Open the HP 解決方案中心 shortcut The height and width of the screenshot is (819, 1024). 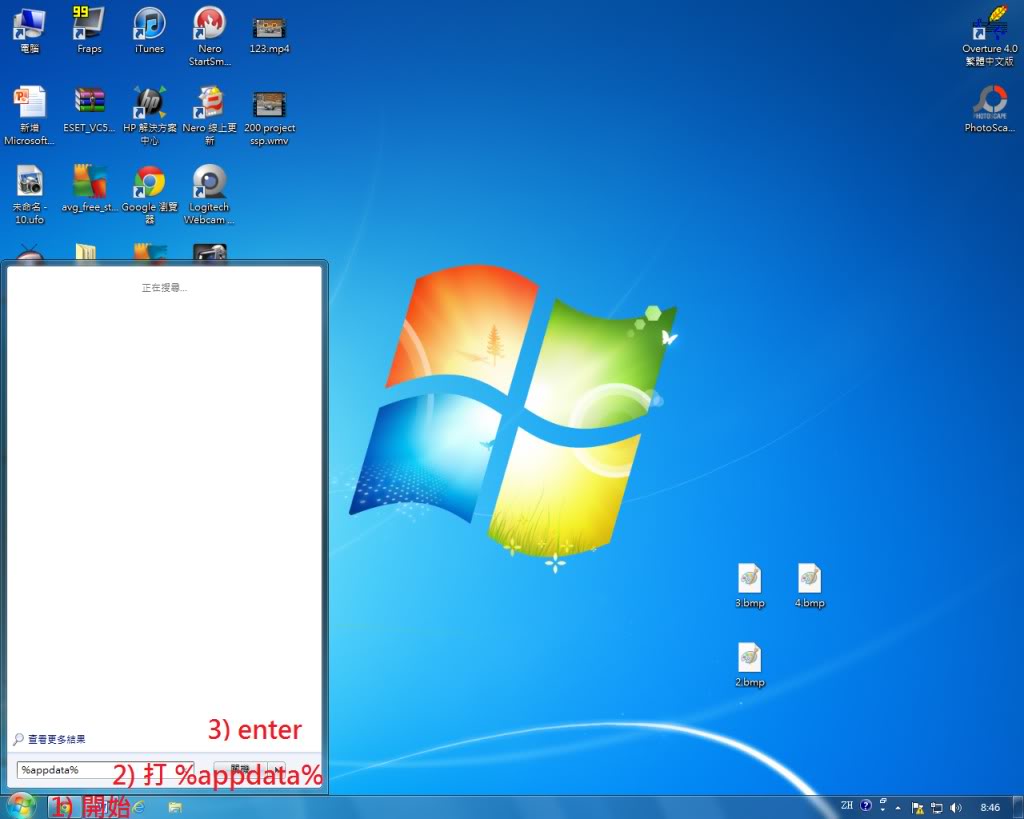[x=150, y=115]
